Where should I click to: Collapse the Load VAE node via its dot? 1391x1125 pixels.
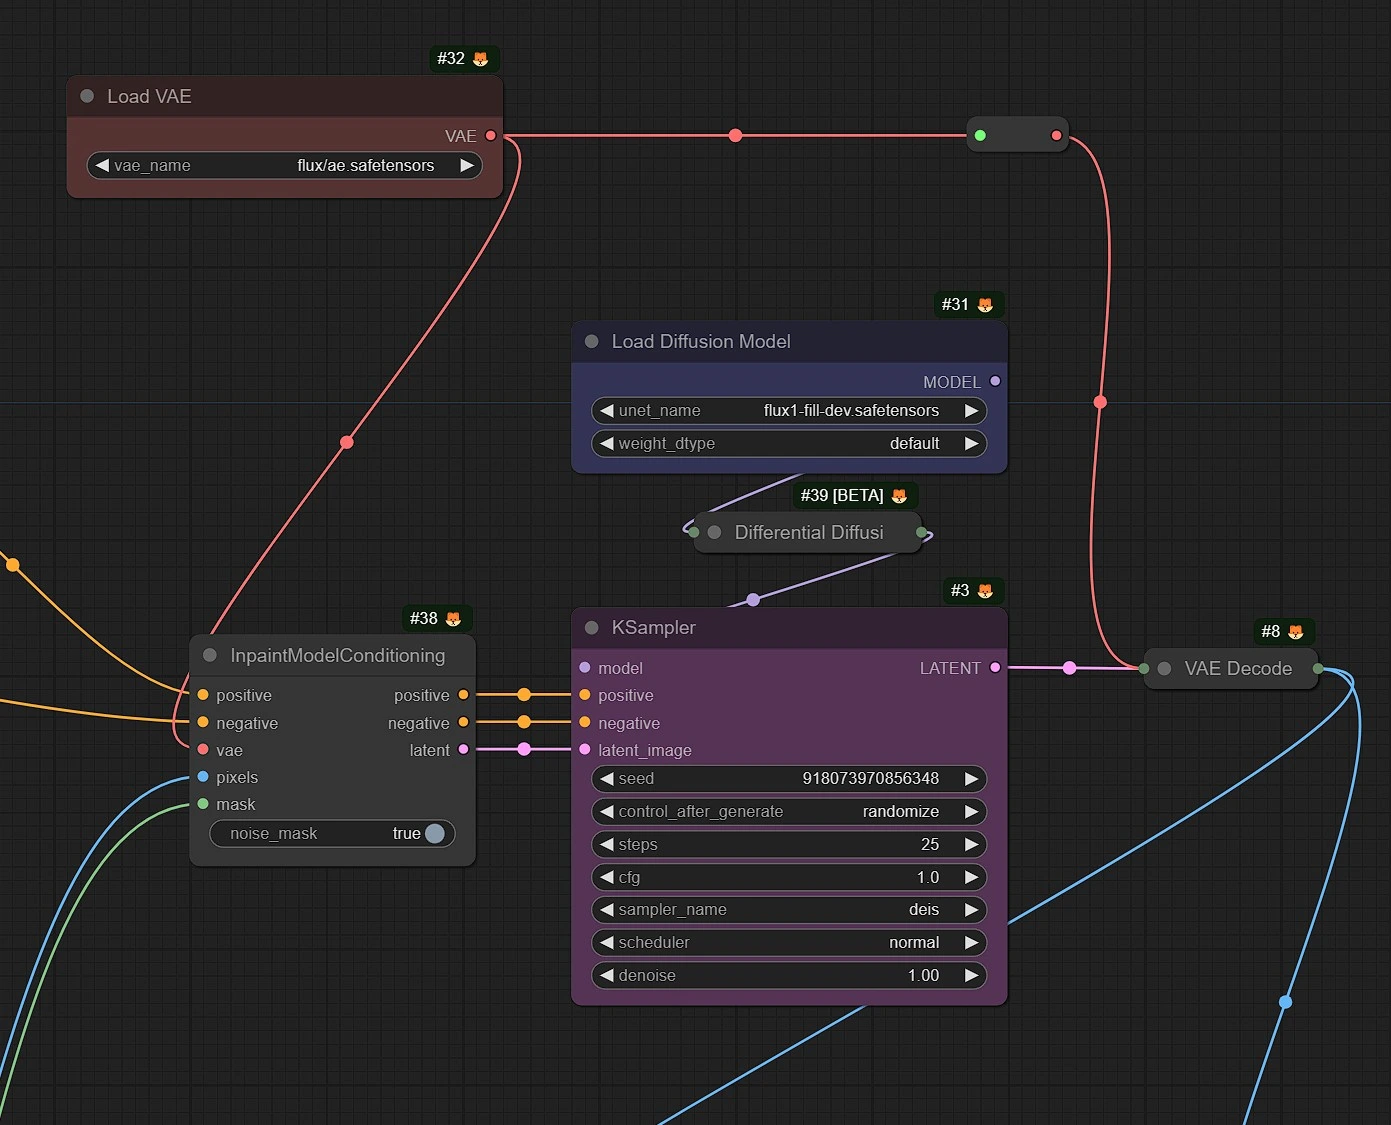tap(87, 96)
